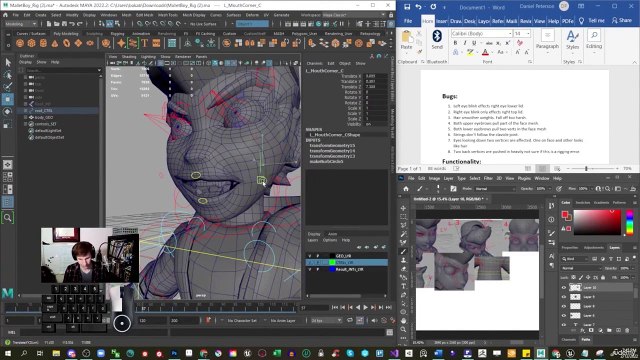
Task: Click the Translate X value field in Channel Box
Action: pos(376,76)
